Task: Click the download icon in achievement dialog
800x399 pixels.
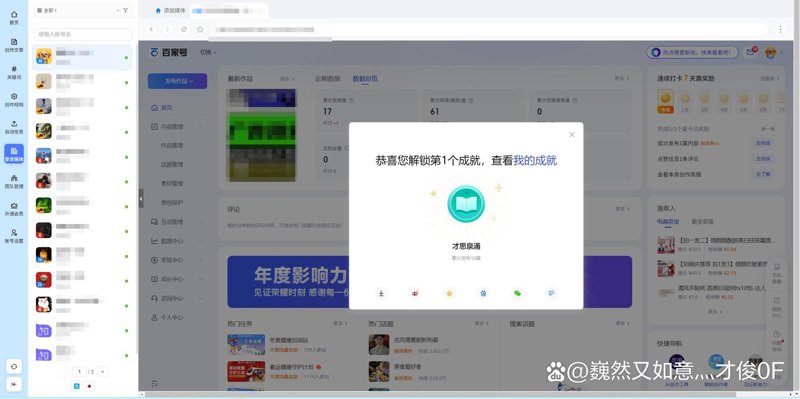Action: [381, 293]
